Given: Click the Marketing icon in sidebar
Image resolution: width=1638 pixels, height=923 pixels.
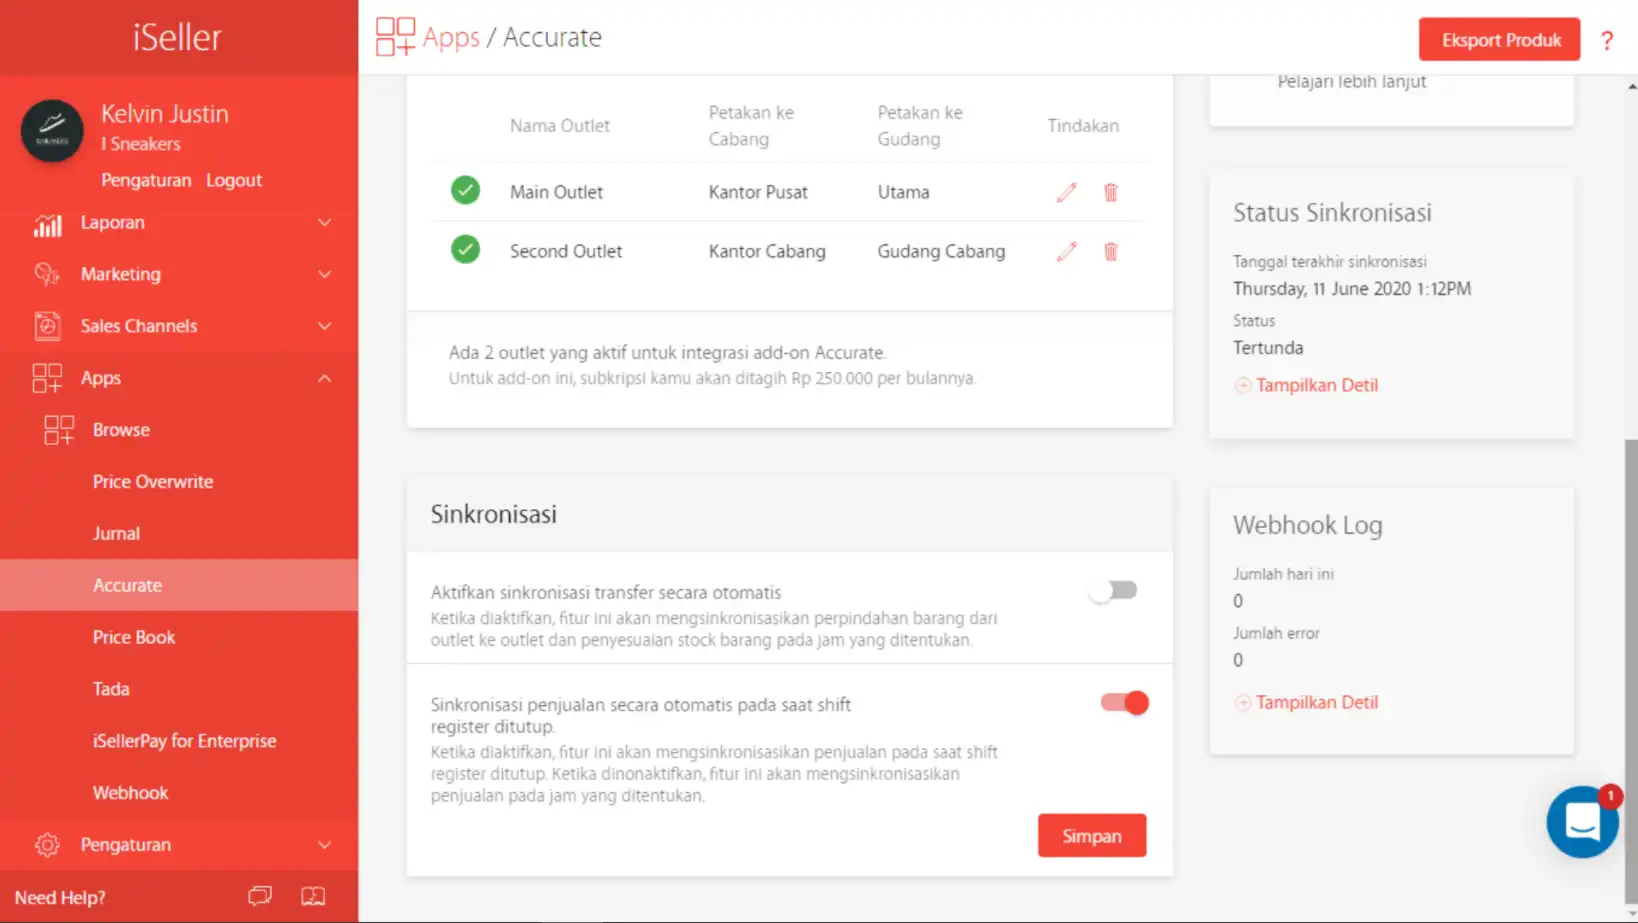Looking at the screenshot, I should coord(47,274).
